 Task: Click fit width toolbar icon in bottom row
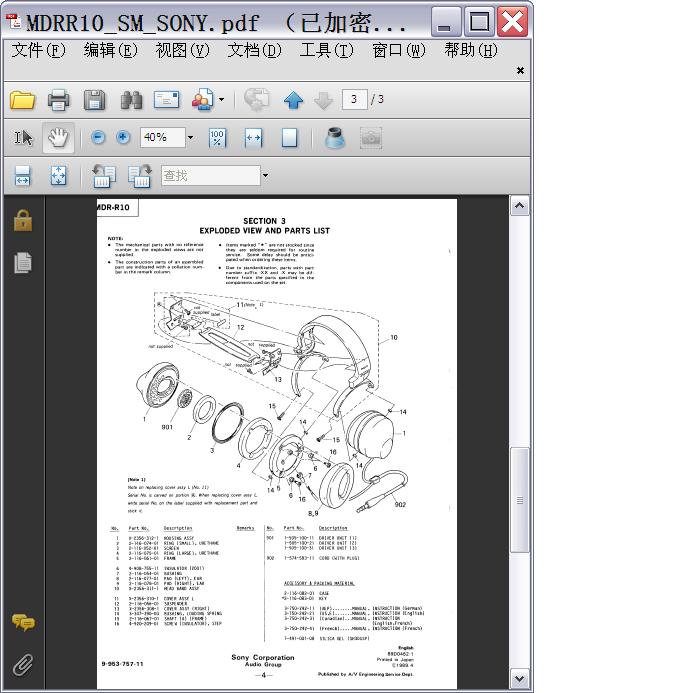point(23,176)
